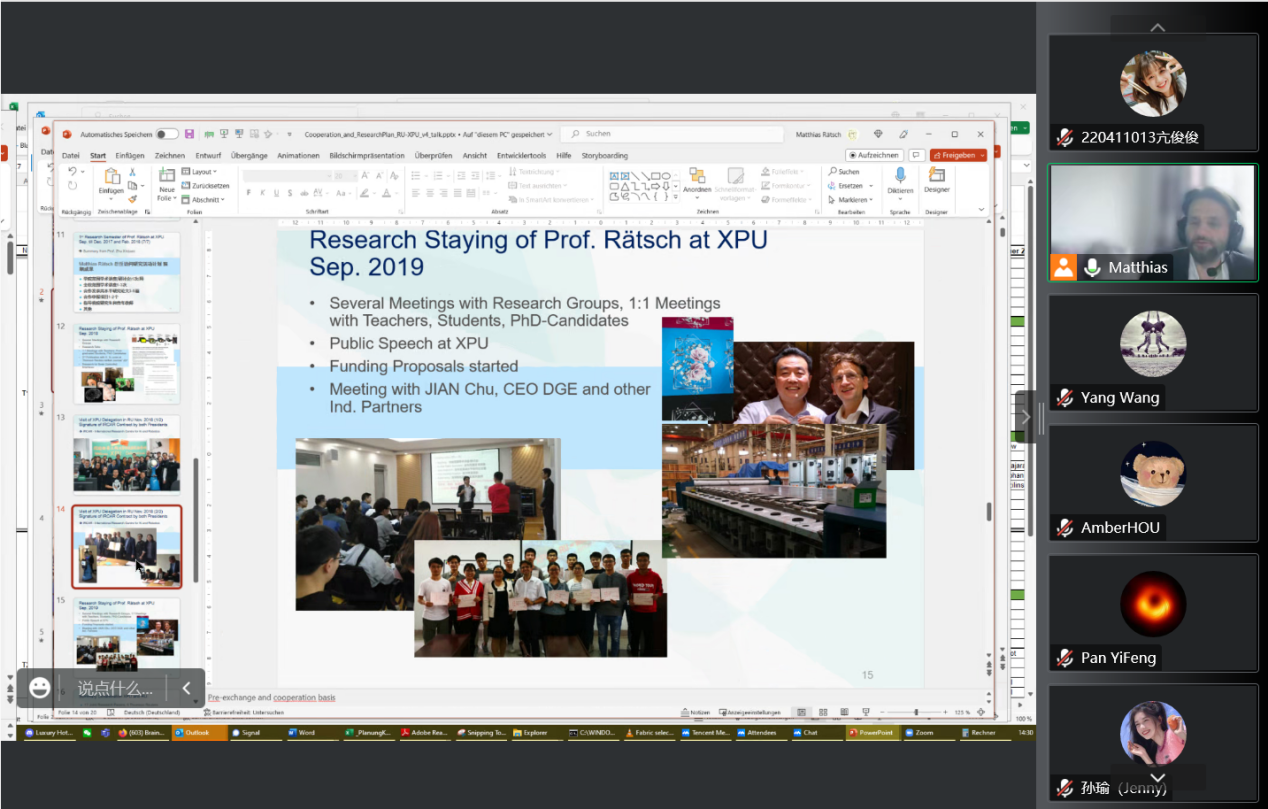Click the Undo arrow in the ribbon

[x=72, y=172]
